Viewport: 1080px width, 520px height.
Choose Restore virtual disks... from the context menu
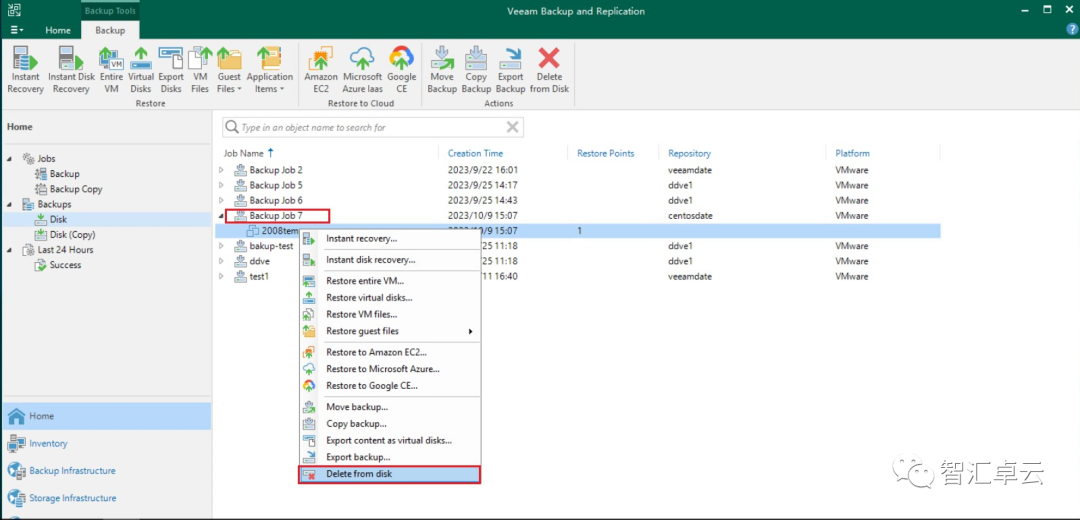[389, 298]
